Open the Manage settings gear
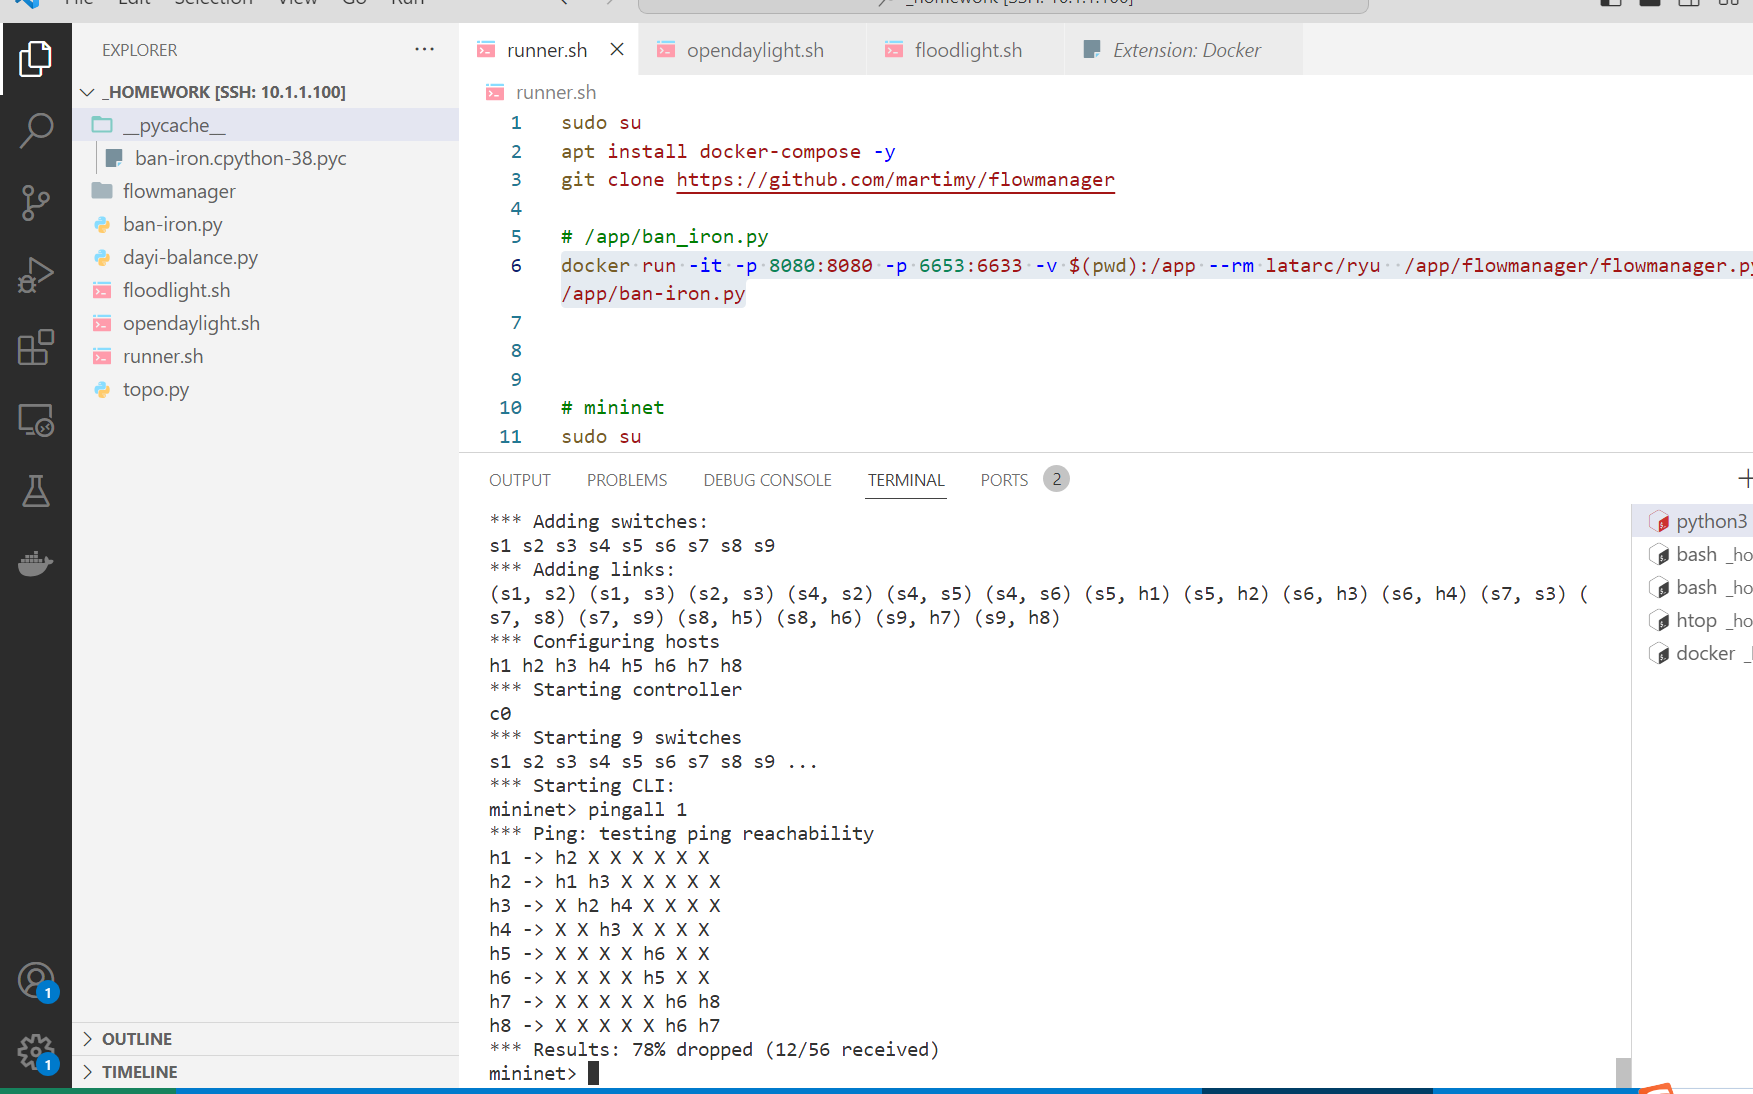This screenshot has width=1753, height=1094. point(36,1052)
